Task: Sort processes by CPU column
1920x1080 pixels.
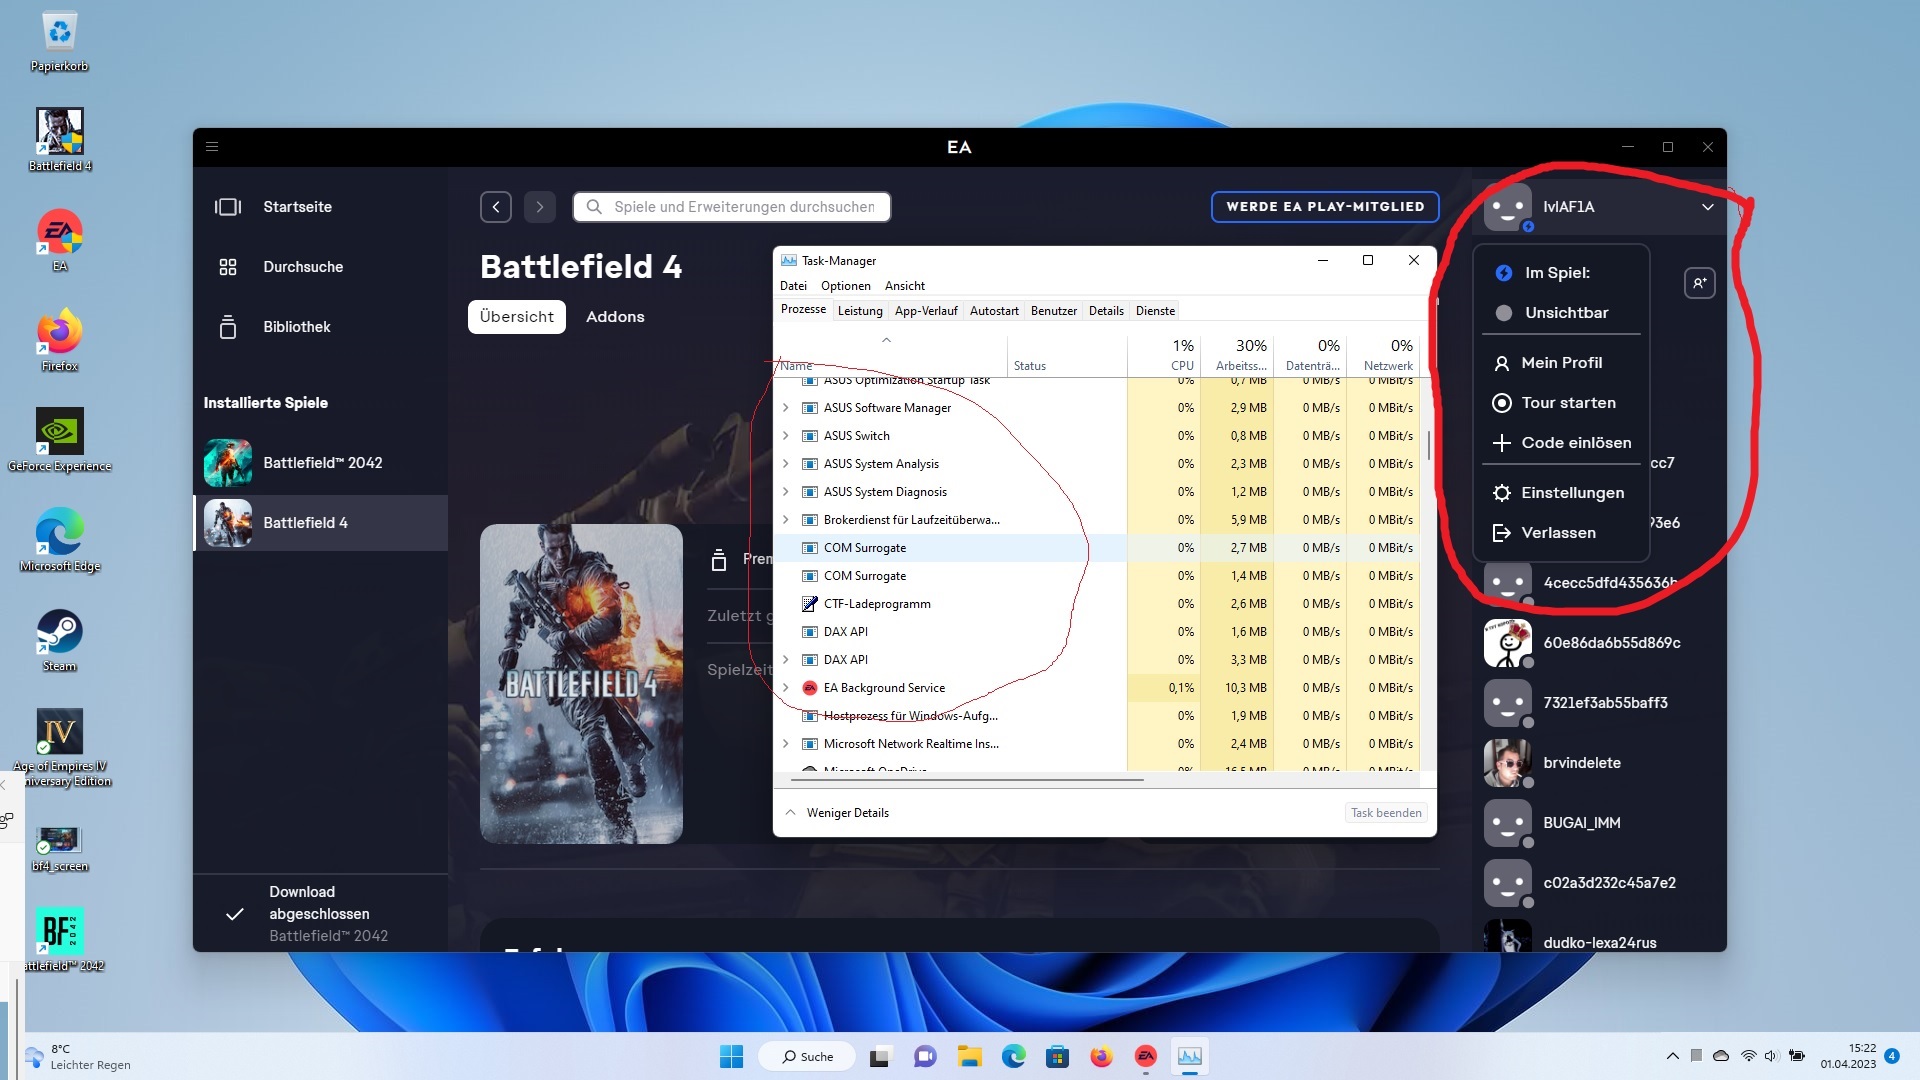Action: point(1163,355)
